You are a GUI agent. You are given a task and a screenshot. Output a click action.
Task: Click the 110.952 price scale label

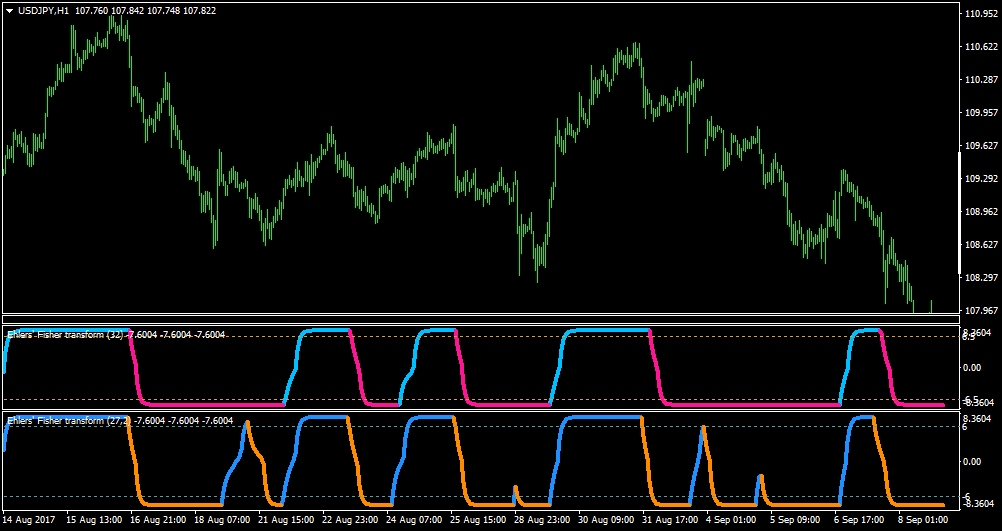982,13
